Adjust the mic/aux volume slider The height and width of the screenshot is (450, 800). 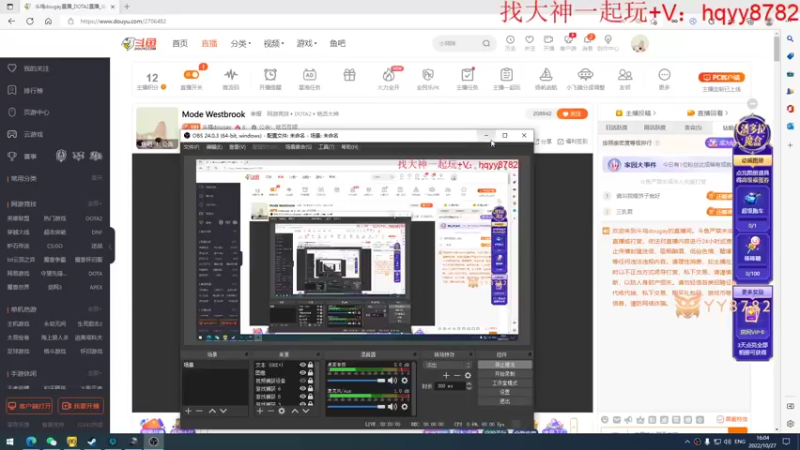pyautogui.click(x=356, y=407)
